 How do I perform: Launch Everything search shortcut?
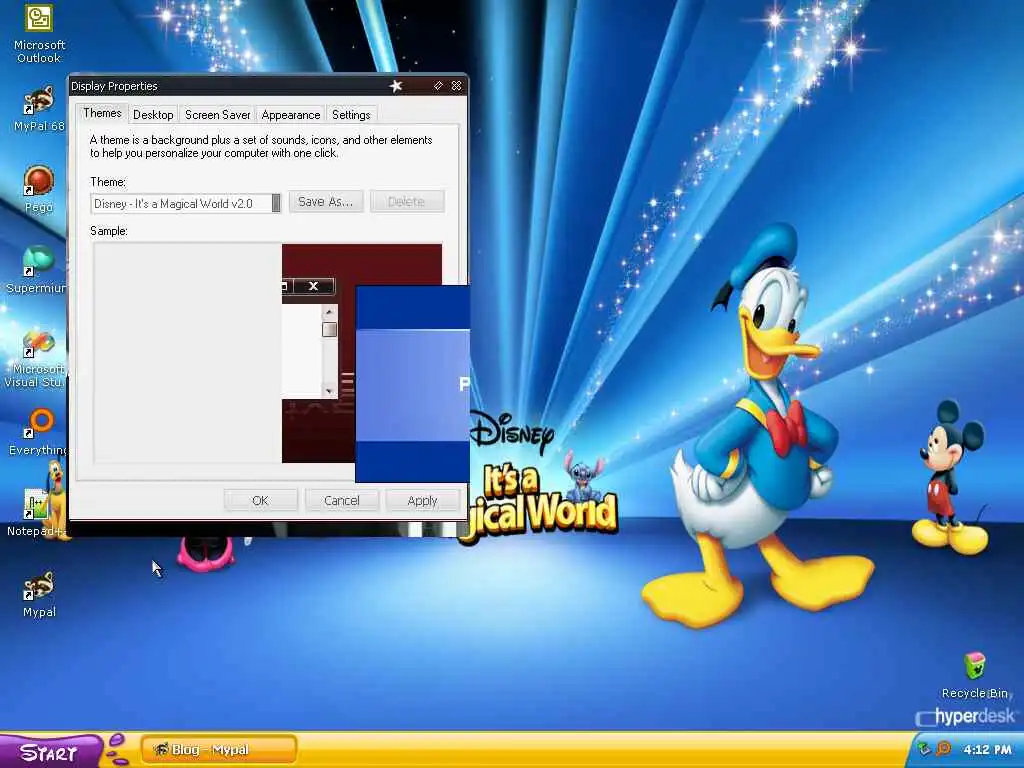tap(39, 432)
